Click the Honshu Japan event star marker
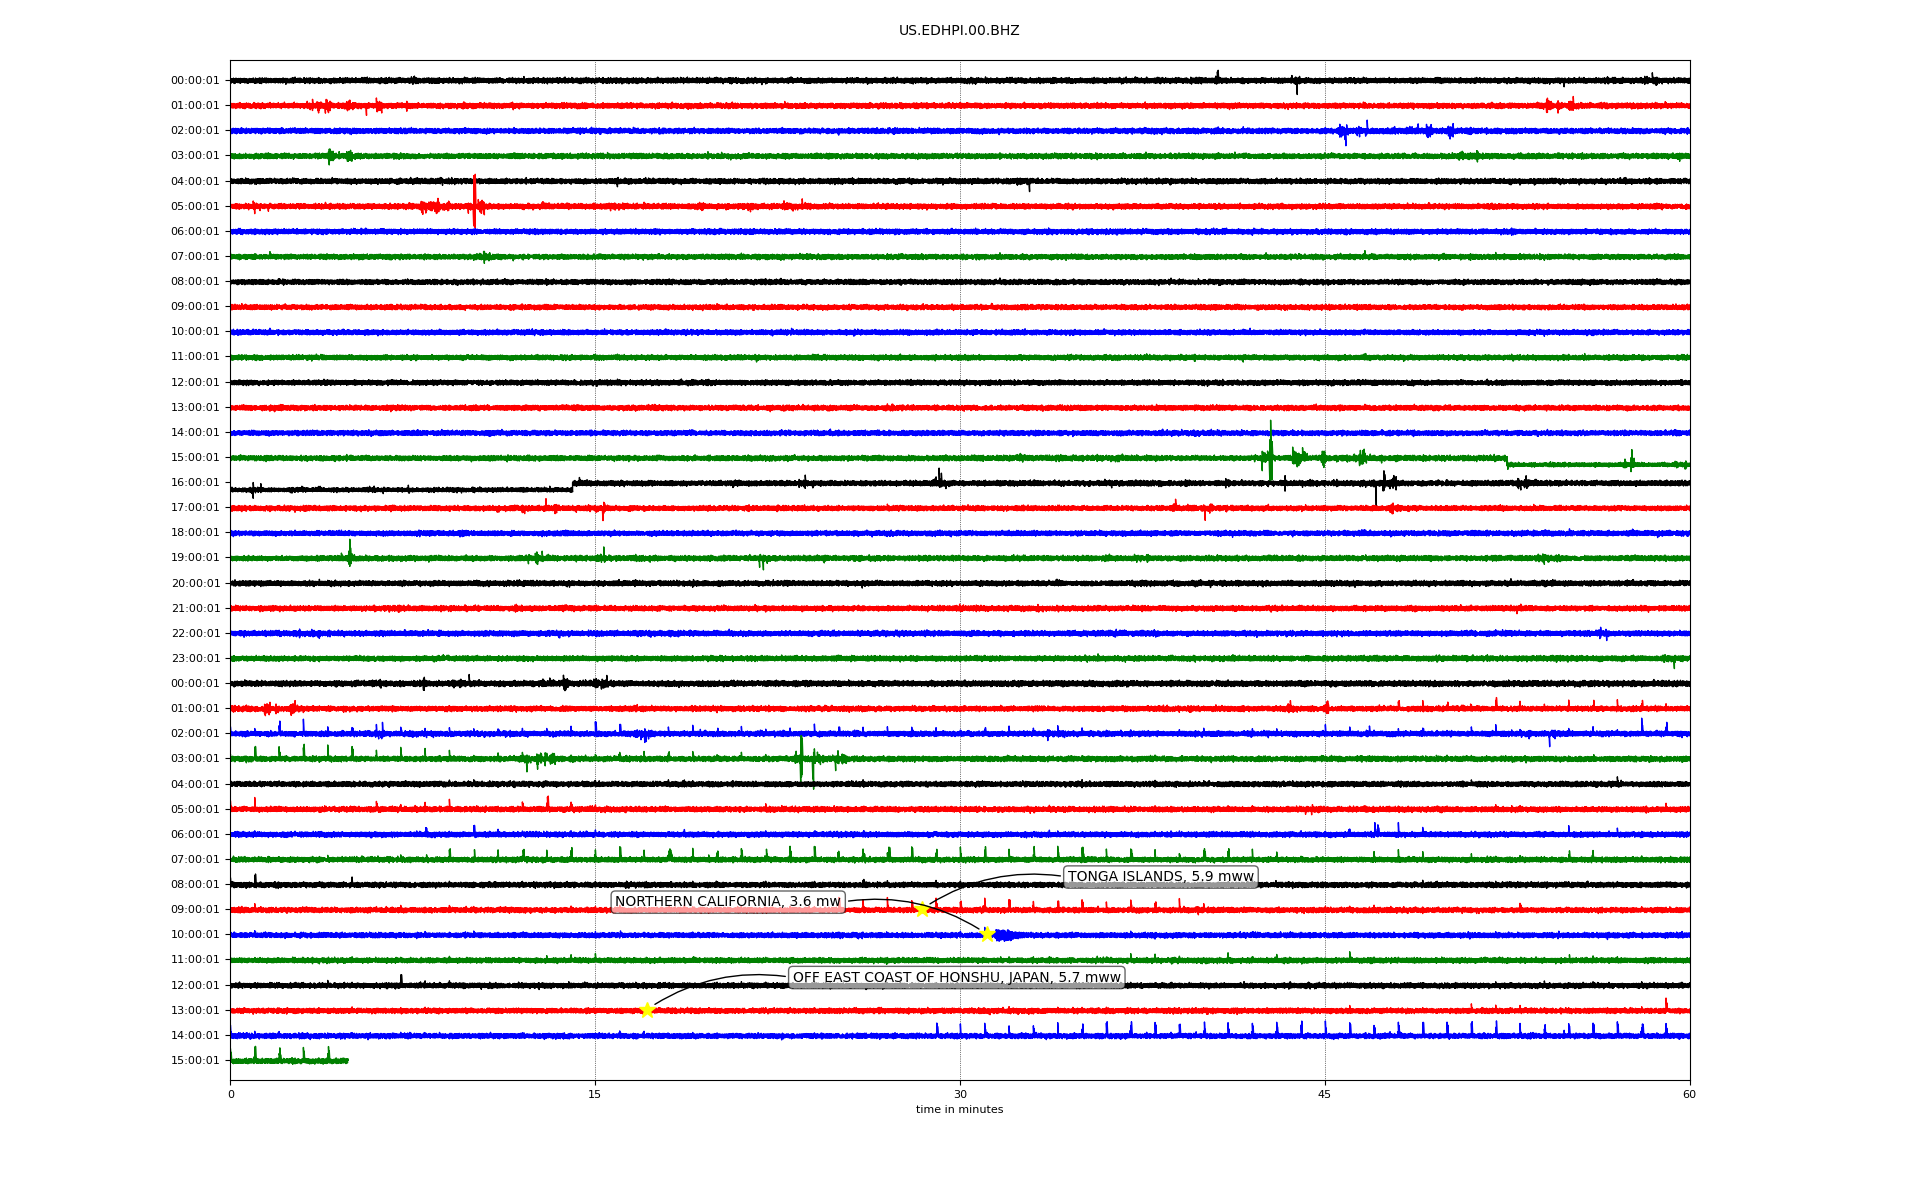This screenshot has width=1920, height=1200. 647,1010
